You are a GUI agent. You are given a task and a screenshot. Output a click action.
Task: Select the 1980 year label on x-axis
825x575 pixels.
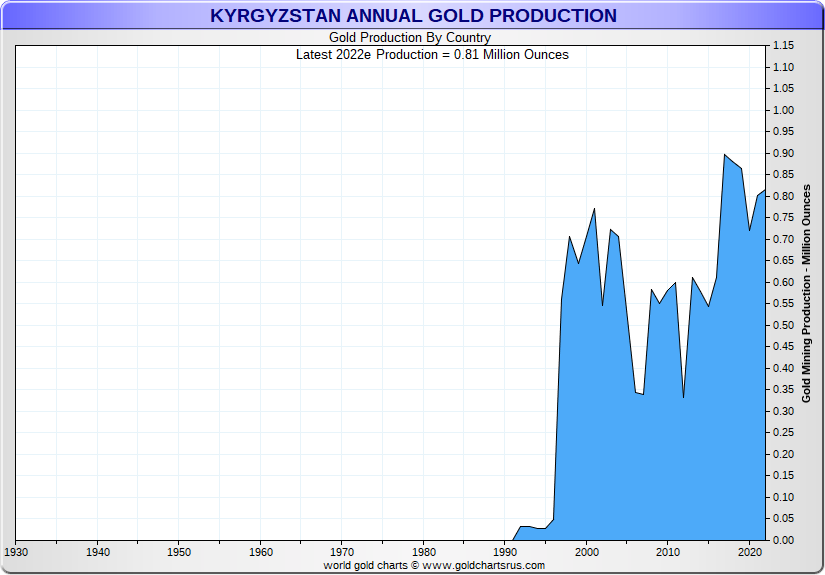point(424,552)
